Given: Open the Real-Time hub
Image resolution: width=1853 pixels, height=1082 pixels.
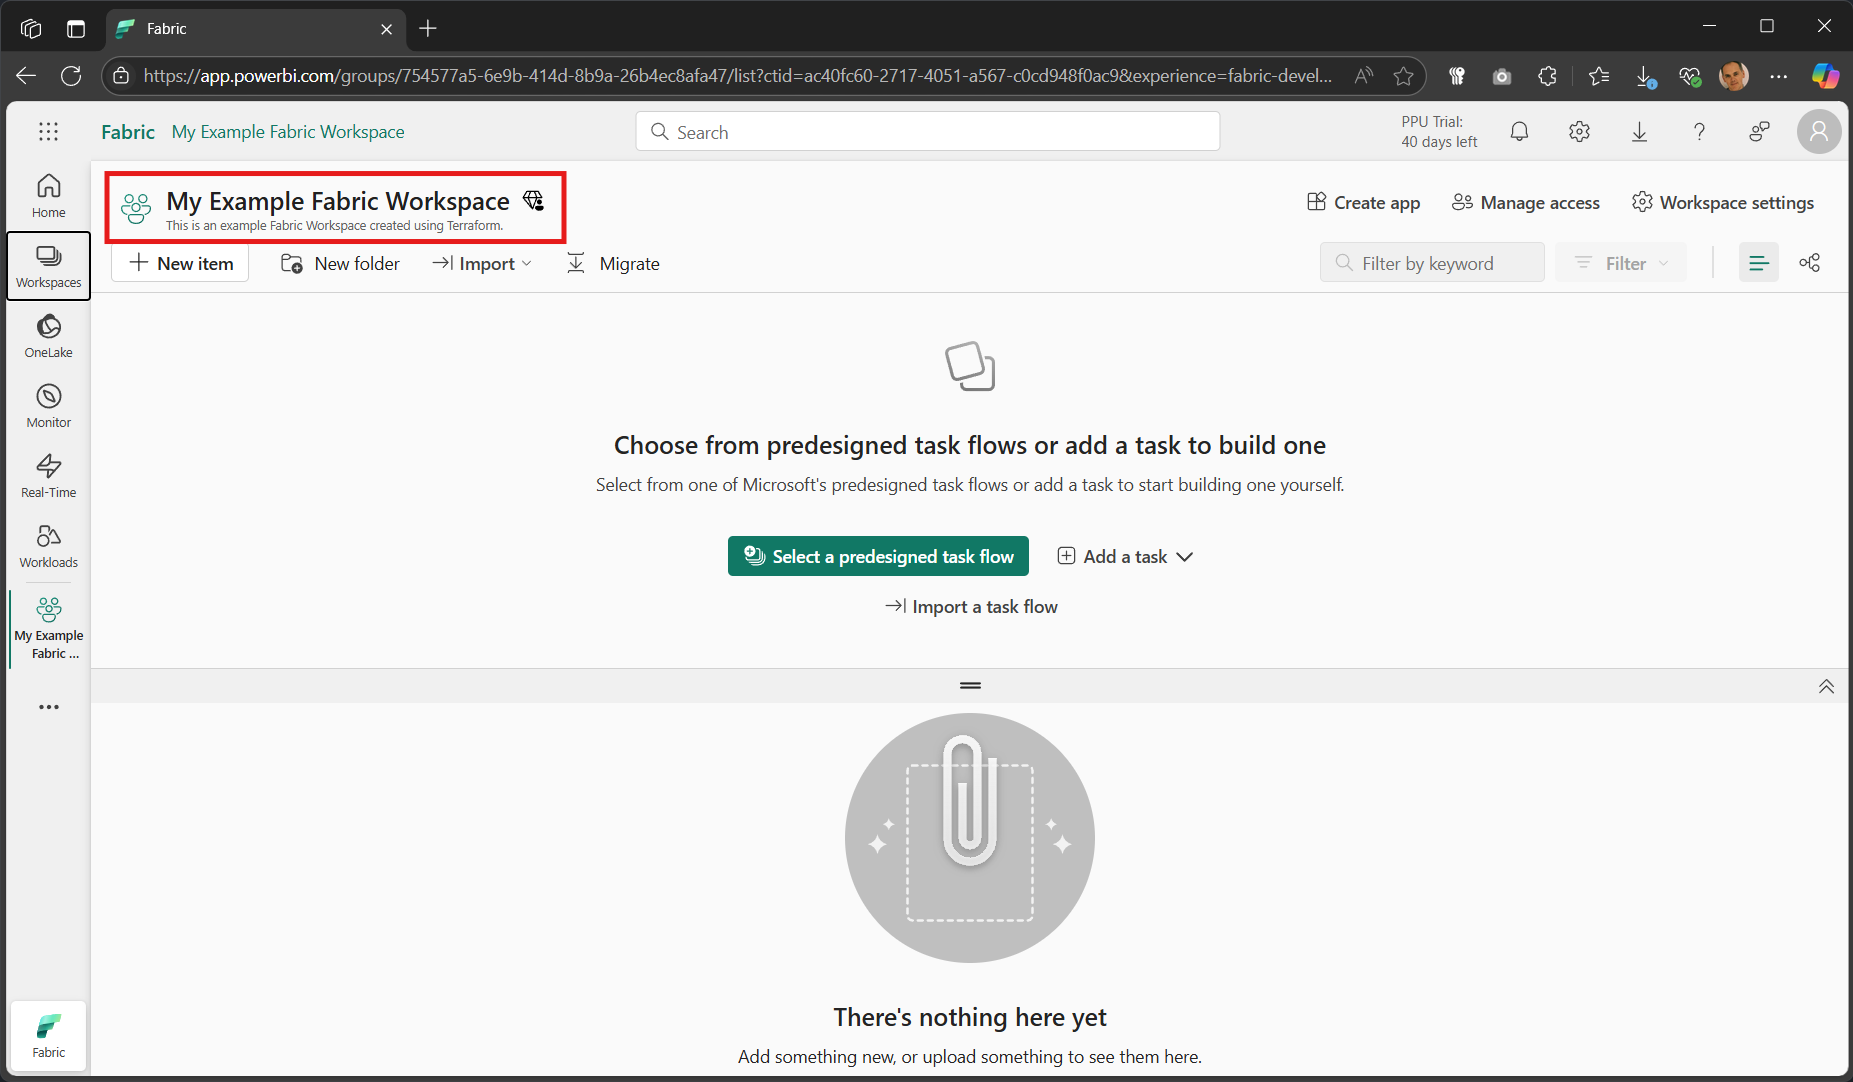Looking at the screenshot, I should [48, 476].
